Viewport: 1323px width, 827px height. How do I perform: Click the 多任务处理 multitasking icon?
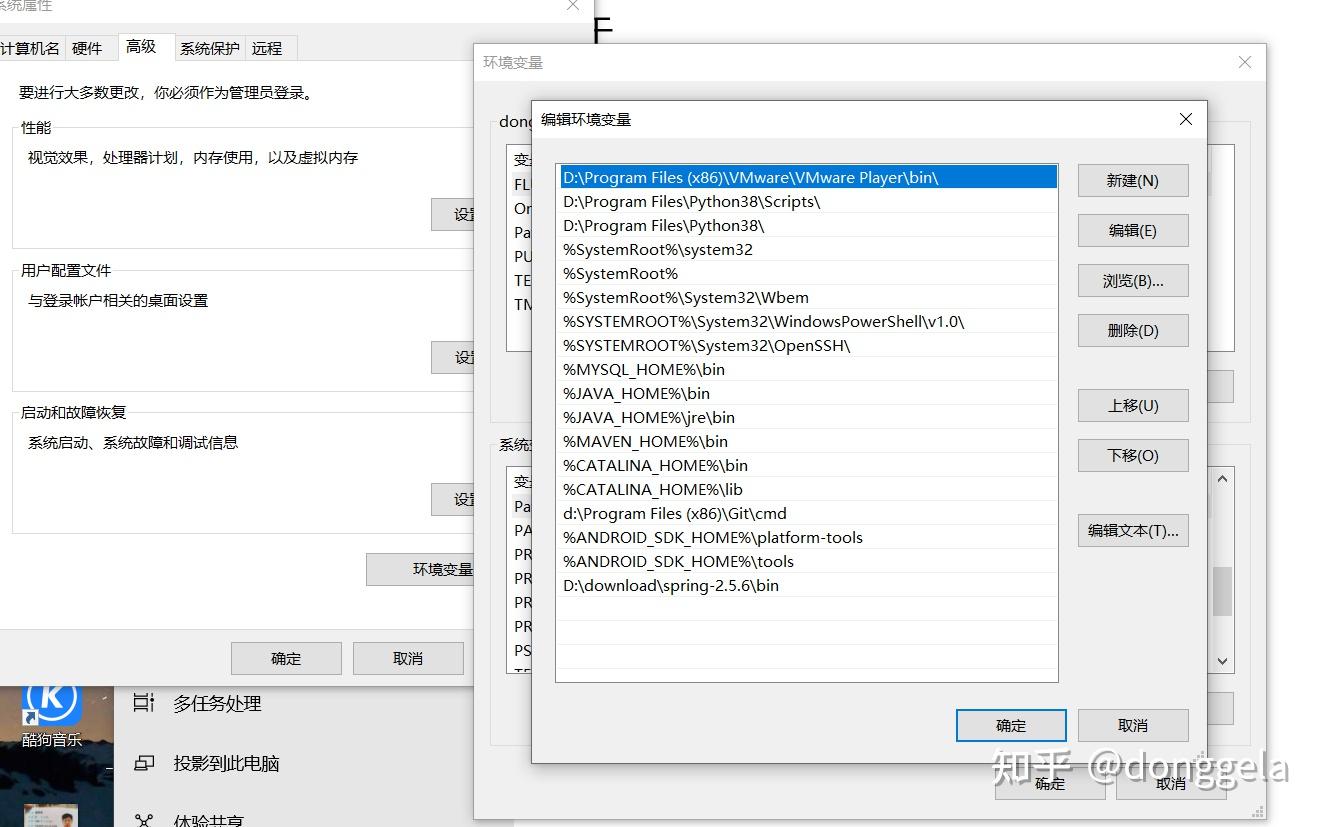[x=143, y=703]
